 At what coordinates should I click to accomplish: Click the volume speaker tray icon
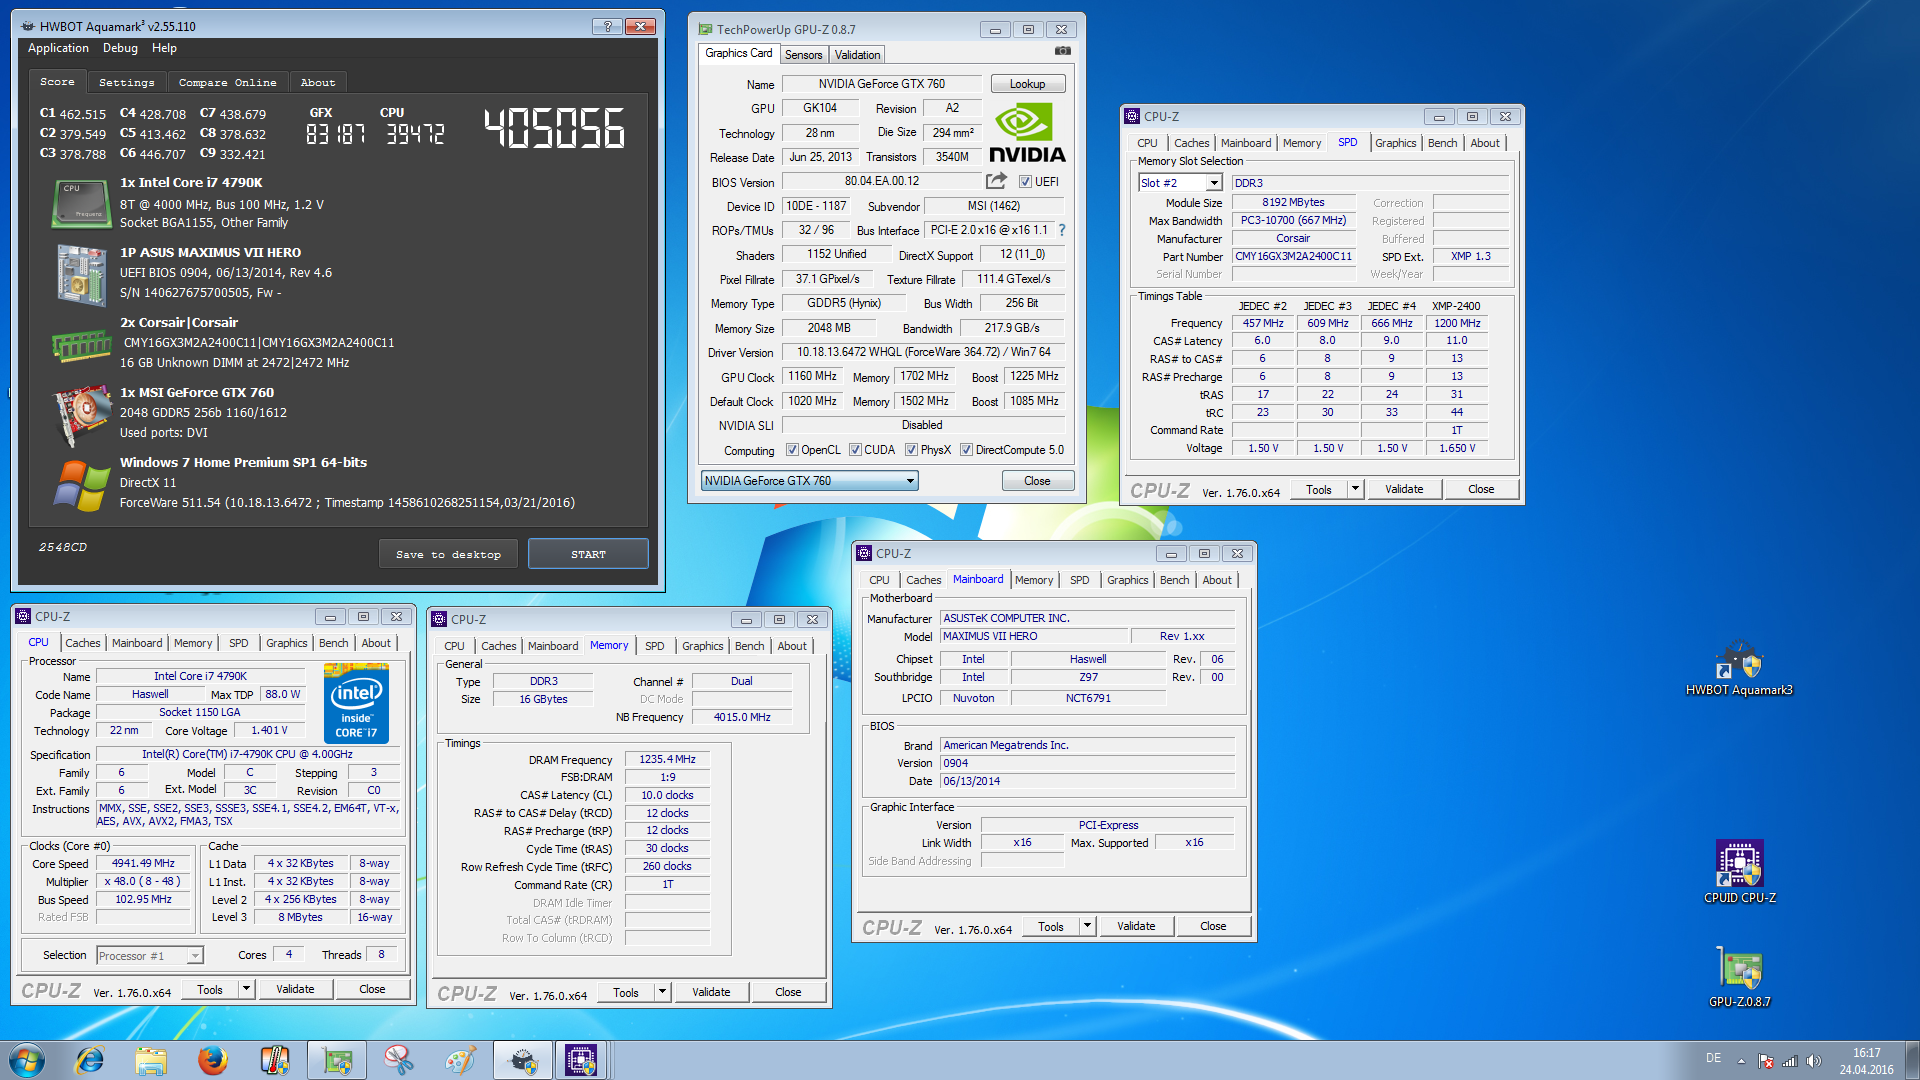(1814, 1061)
